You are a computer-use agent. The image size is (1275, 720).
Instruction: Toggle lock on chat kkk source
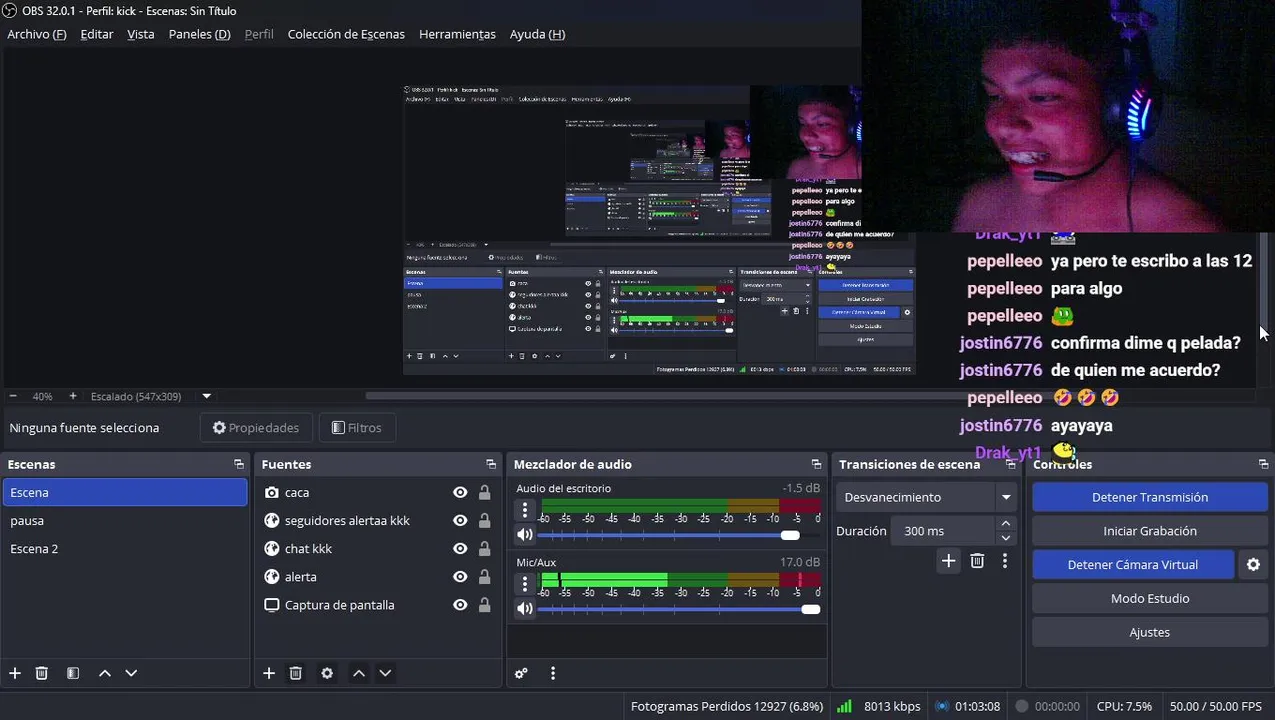click(484, 548)
